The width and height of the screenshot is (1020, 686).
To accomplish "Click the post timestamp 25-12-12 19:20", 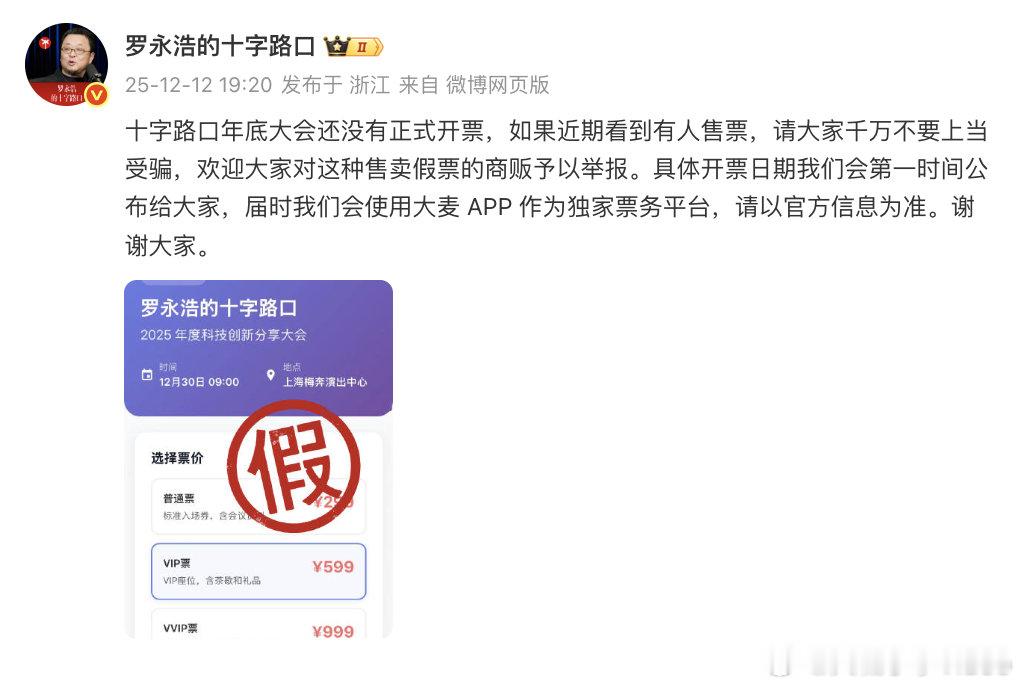I will (198, 85).
